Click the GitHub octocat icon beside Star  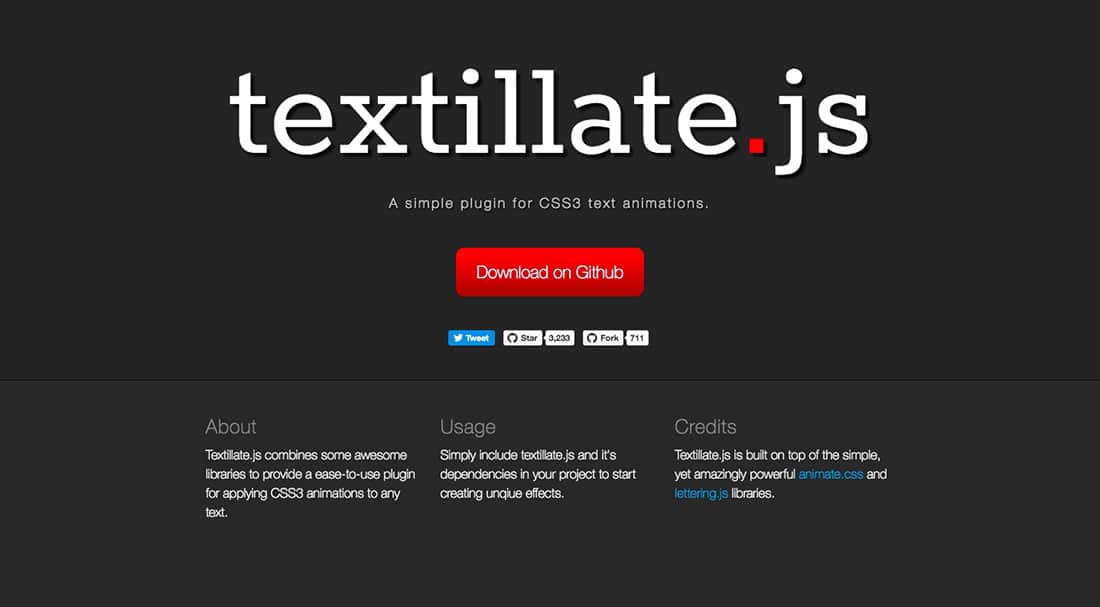click(512, 338)
